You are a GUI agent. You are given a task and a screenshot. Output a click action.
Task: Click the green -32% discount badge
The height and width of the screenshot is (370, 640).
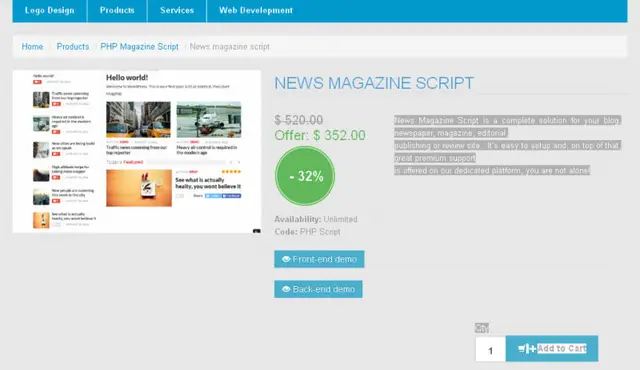305,176
